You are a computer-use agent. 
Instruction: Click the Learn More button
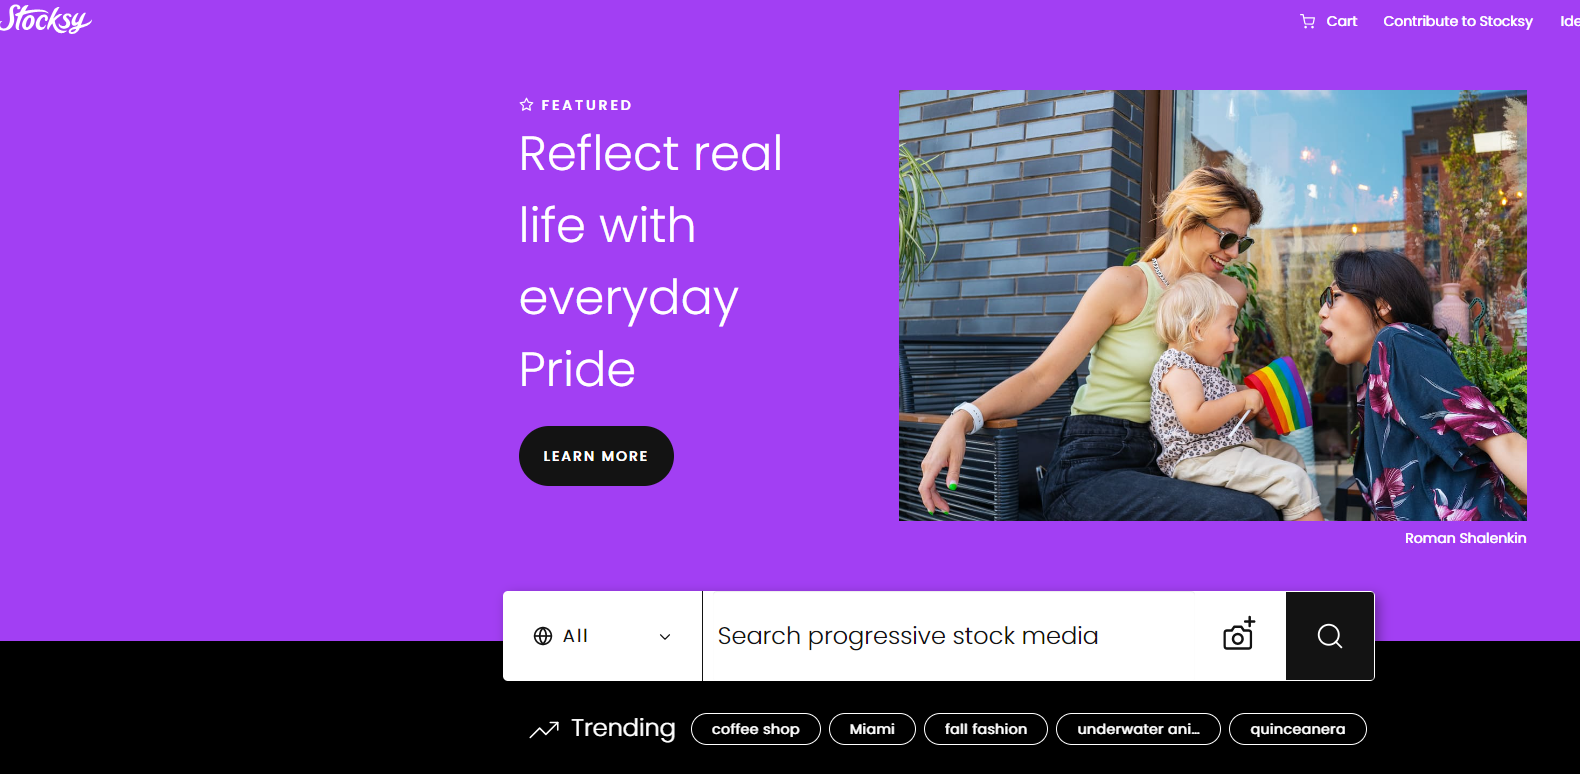coord(596,456)
